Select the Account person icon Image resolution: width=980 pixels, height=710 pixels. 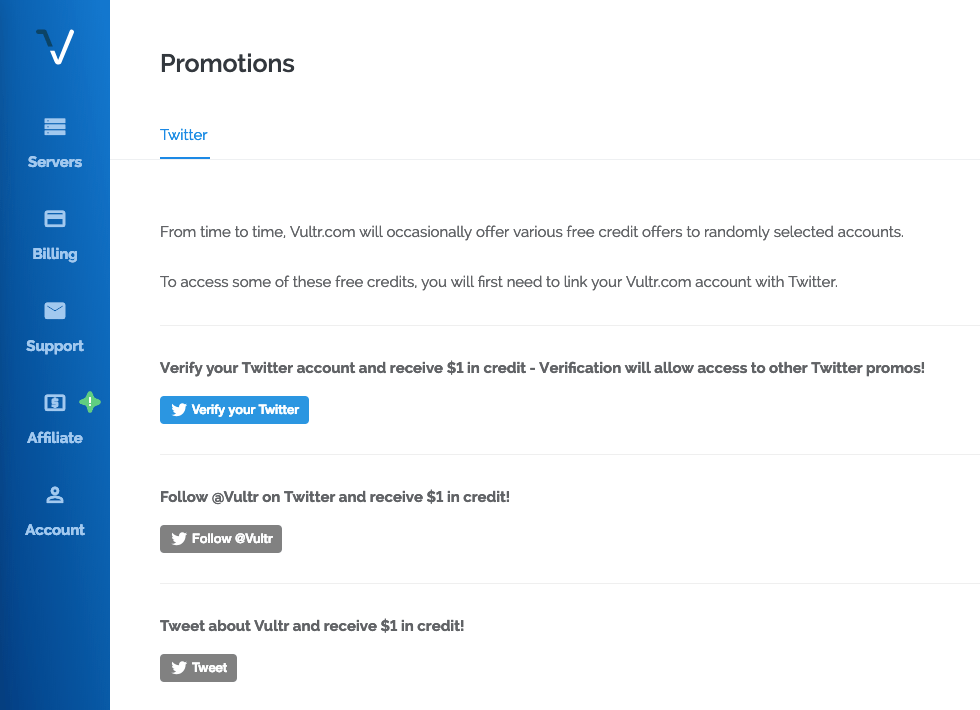pos(54,494)
